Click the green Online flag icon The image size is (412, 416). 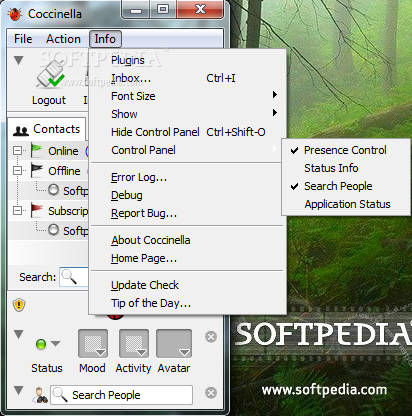[x=37, y=150]
